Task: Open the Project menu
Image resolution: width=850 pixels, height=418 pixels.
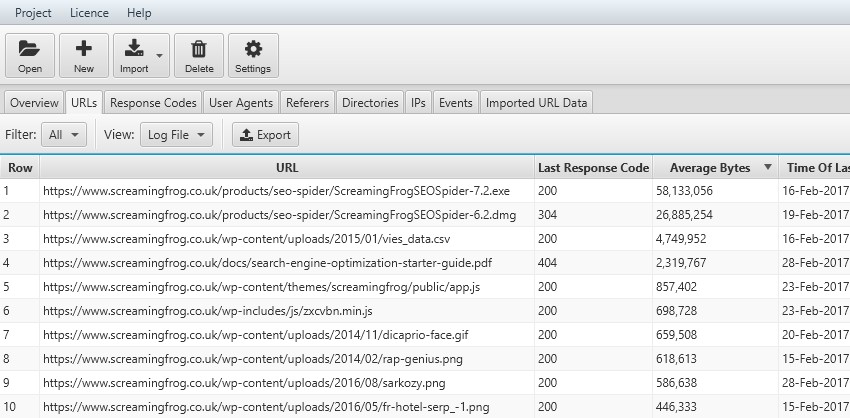Action: 35,13
